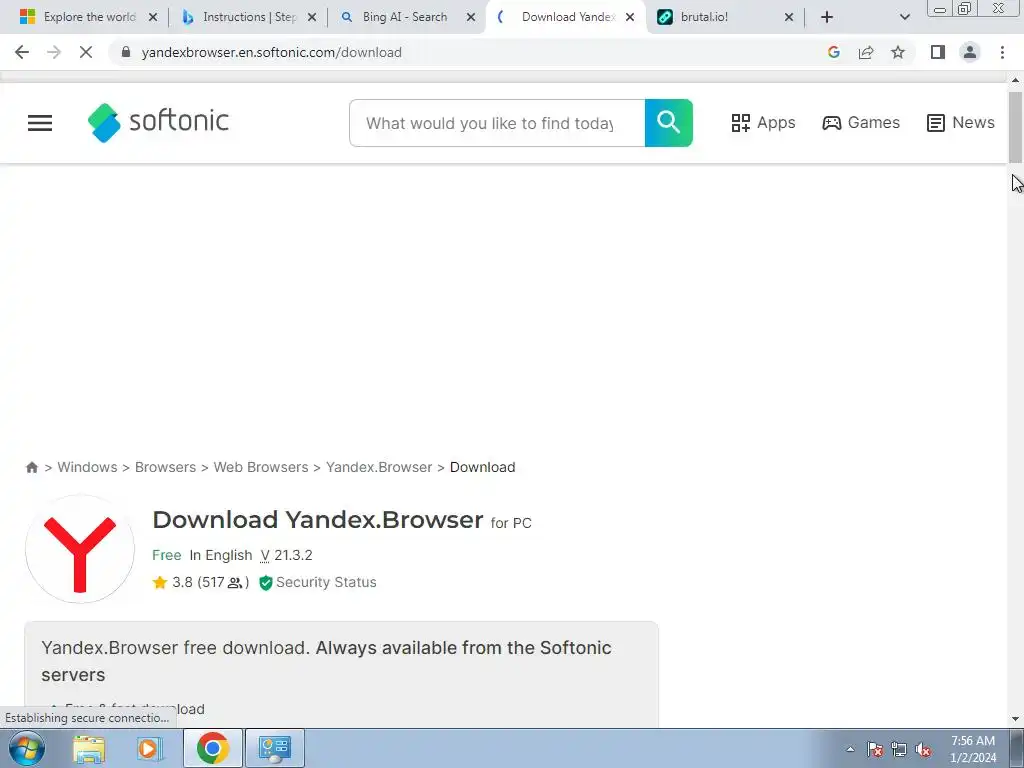Click the Google icon in the address bar
This screenshot has height=768, width=1024.
click(833, 52)
